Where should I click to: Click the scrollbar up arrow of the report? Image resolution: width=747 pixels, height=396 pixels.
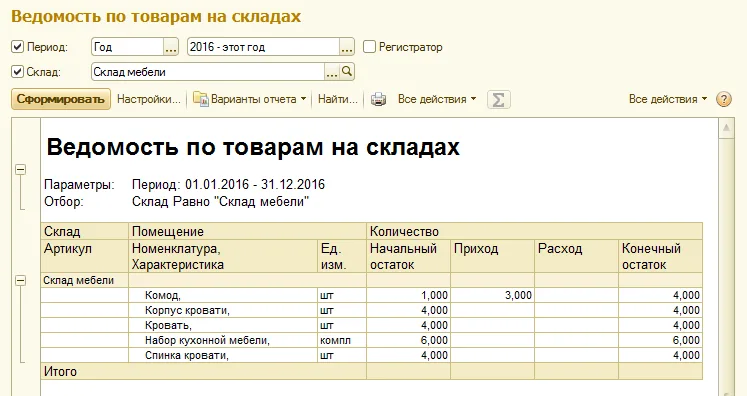726,128
